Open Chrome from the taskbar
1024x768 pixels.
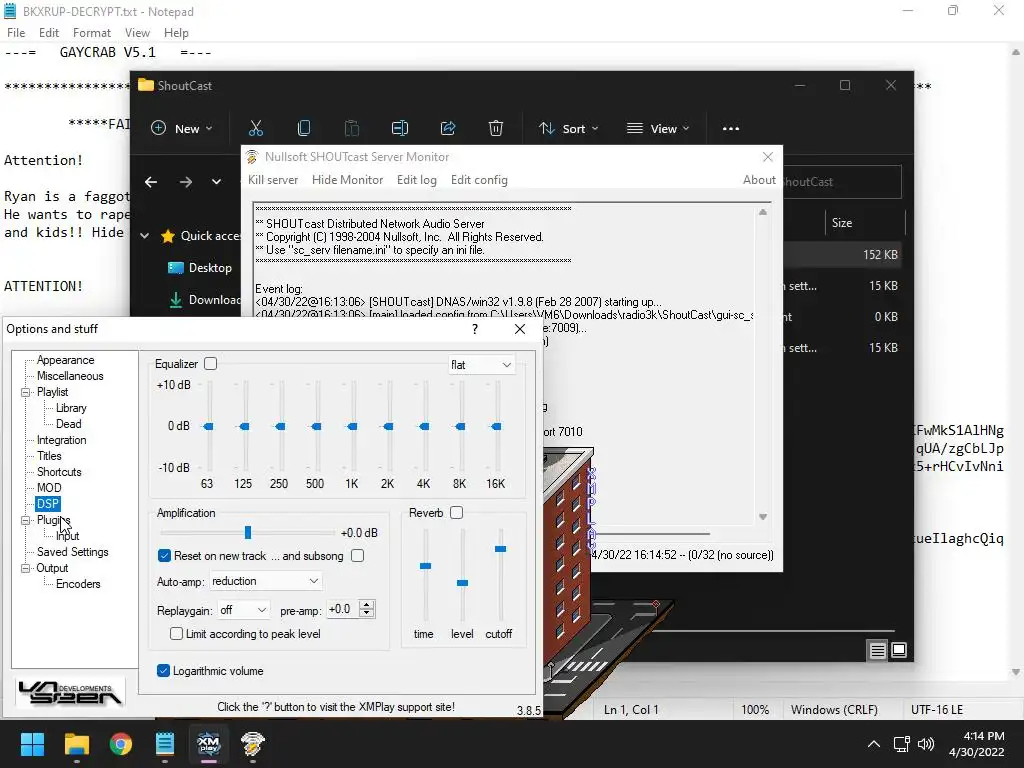click(x=121, y=744)
